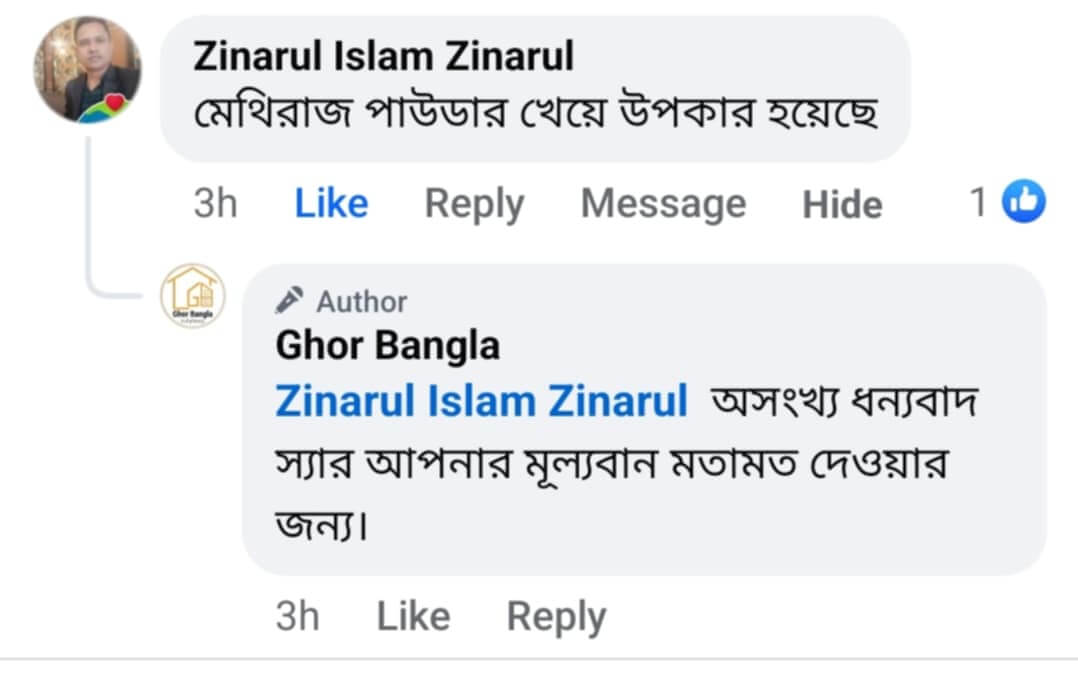Click the Author label text
Viewport: 1078px width, 673px height.
362,301
